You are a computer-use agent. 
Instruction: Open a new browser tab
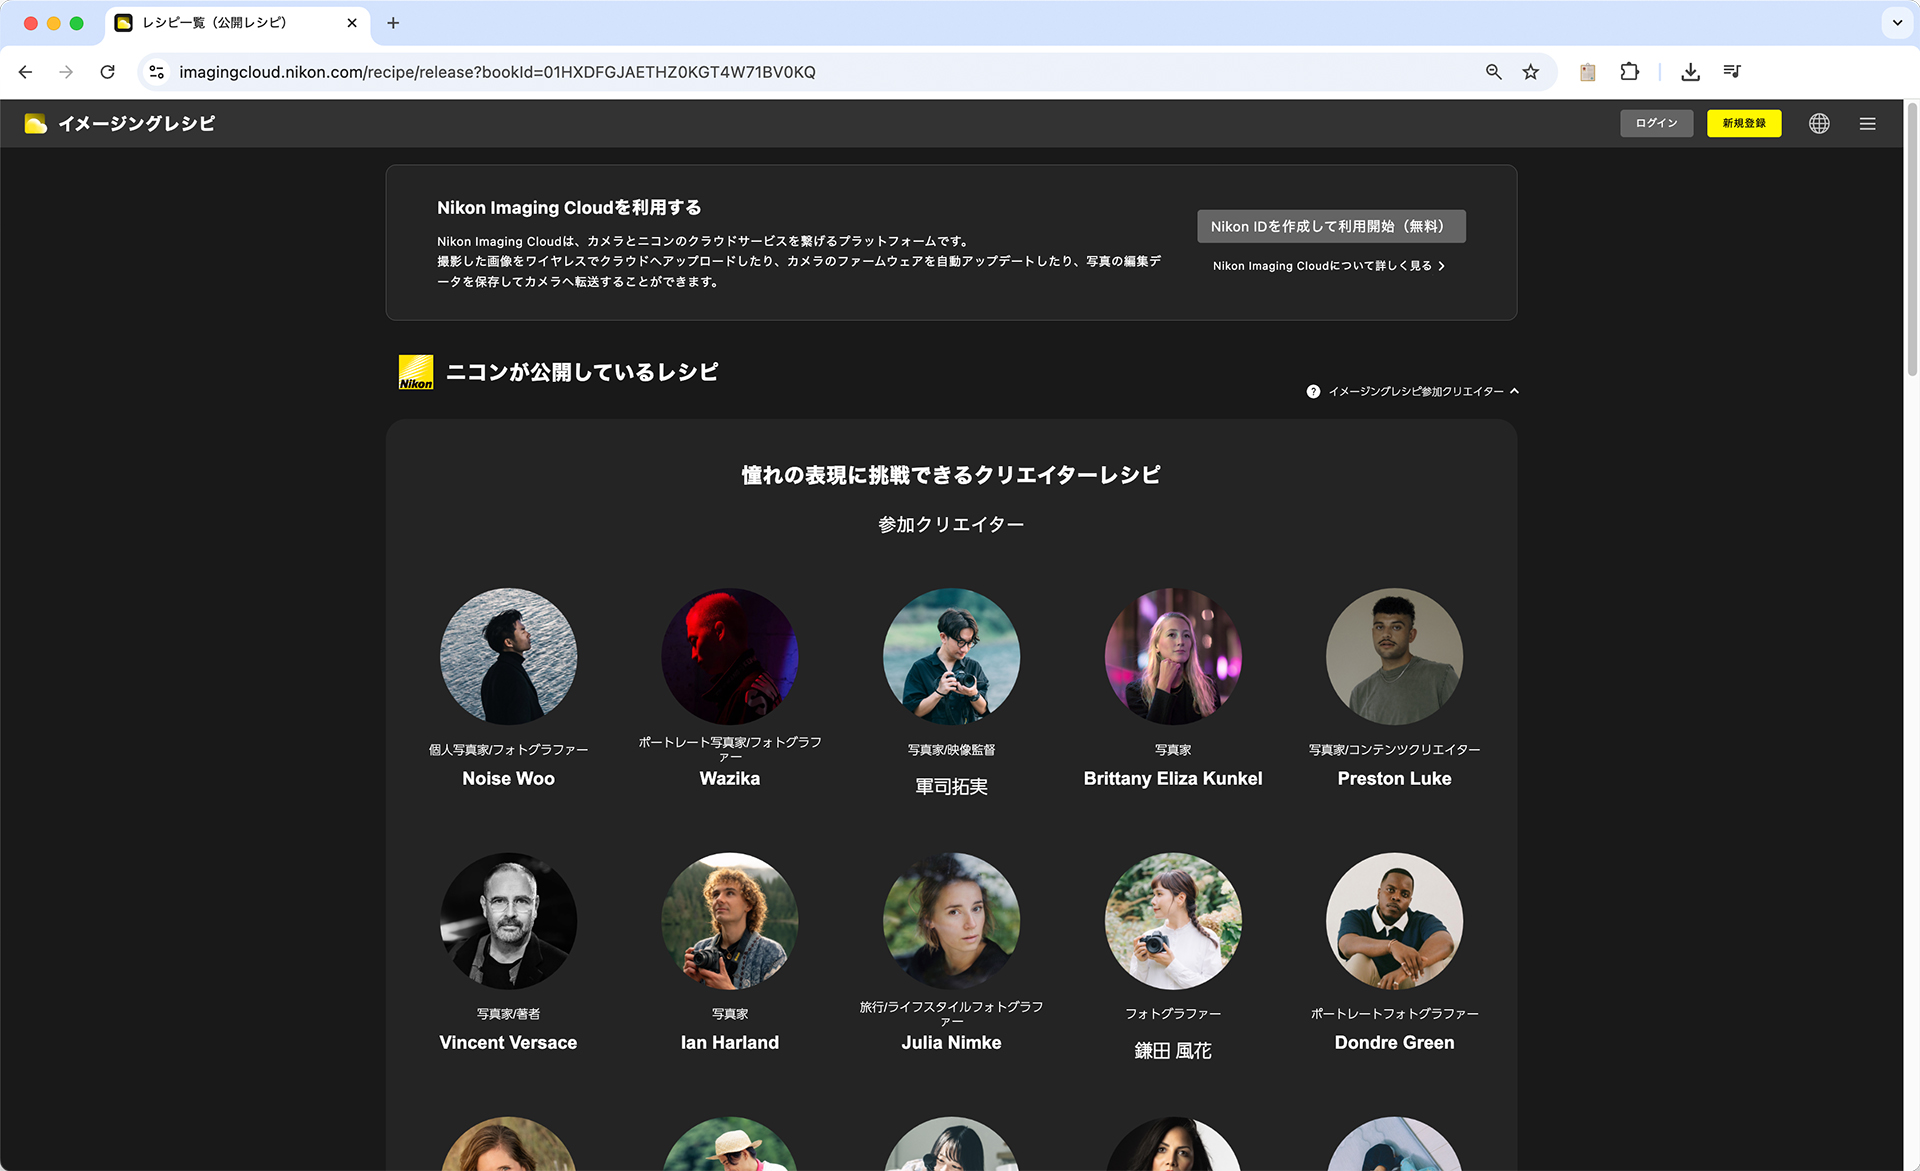point(393,22)
